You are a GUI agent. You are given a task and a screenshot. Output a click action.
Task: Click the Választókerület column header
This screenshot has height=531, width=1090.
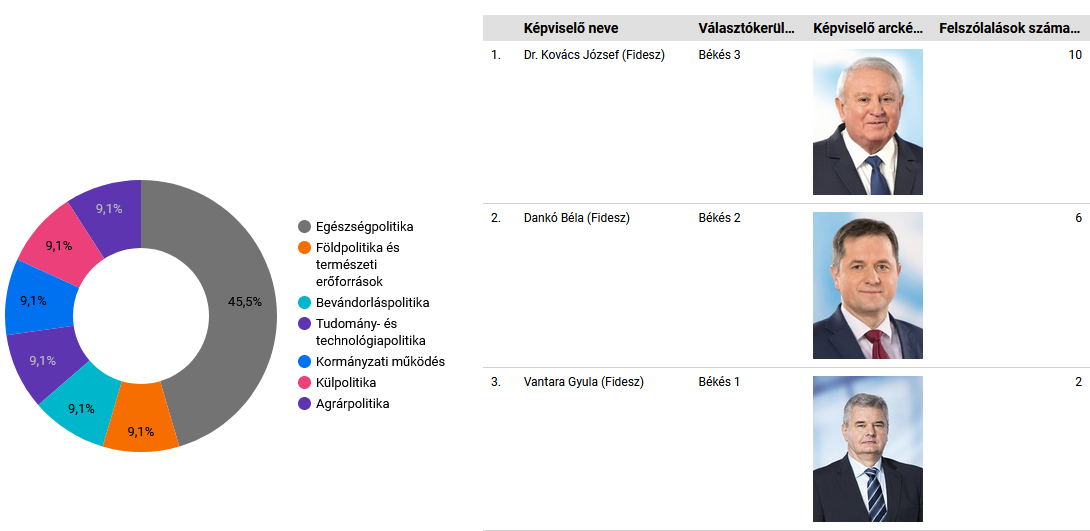tap(747, 28)
